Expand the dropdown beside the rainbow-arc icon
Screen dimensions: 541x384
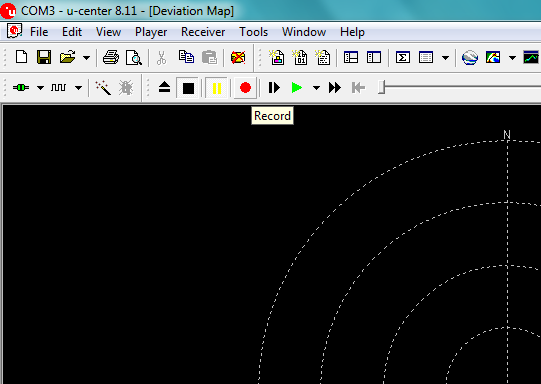512,58
